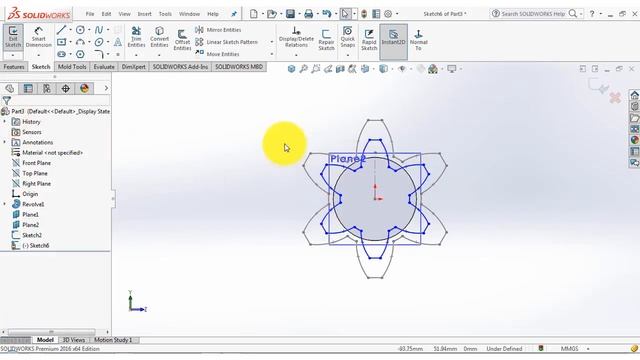Viewport: 640px width, 360px height.
Task: Open the Insert menu
Action: point(144,14)
